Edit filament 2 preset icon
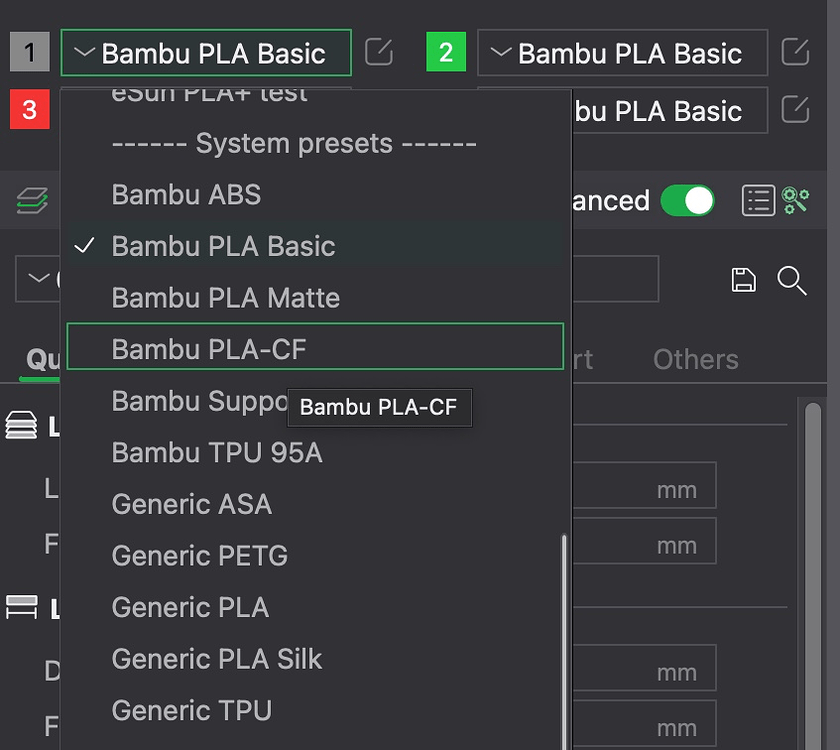This screenshot has width=840, height=750. click(x=795, y=52)
